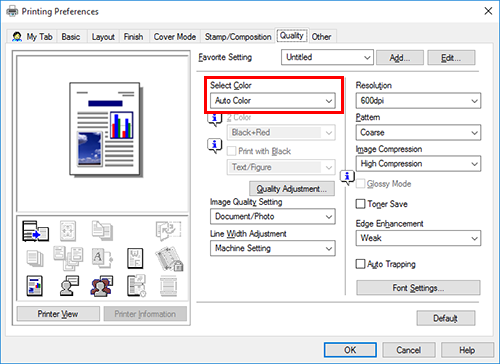The width and height of the screenshot is (500, 364).
Task: Open Font Settings dialog
Action: (418, 288)
